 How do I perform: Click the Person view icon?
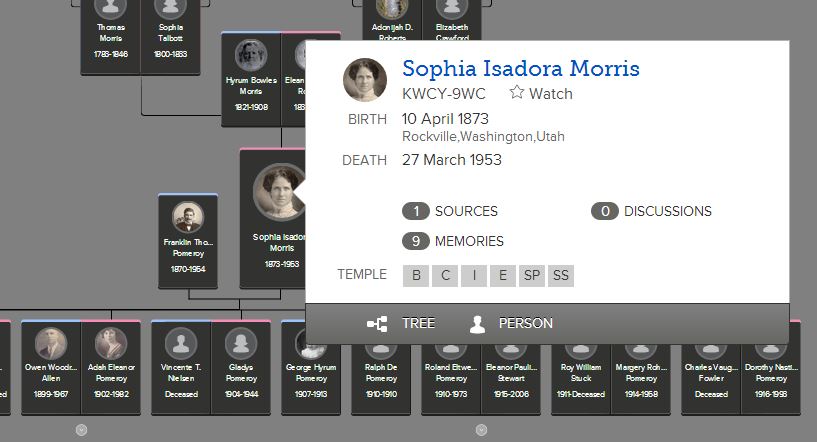tap(477, 324)
